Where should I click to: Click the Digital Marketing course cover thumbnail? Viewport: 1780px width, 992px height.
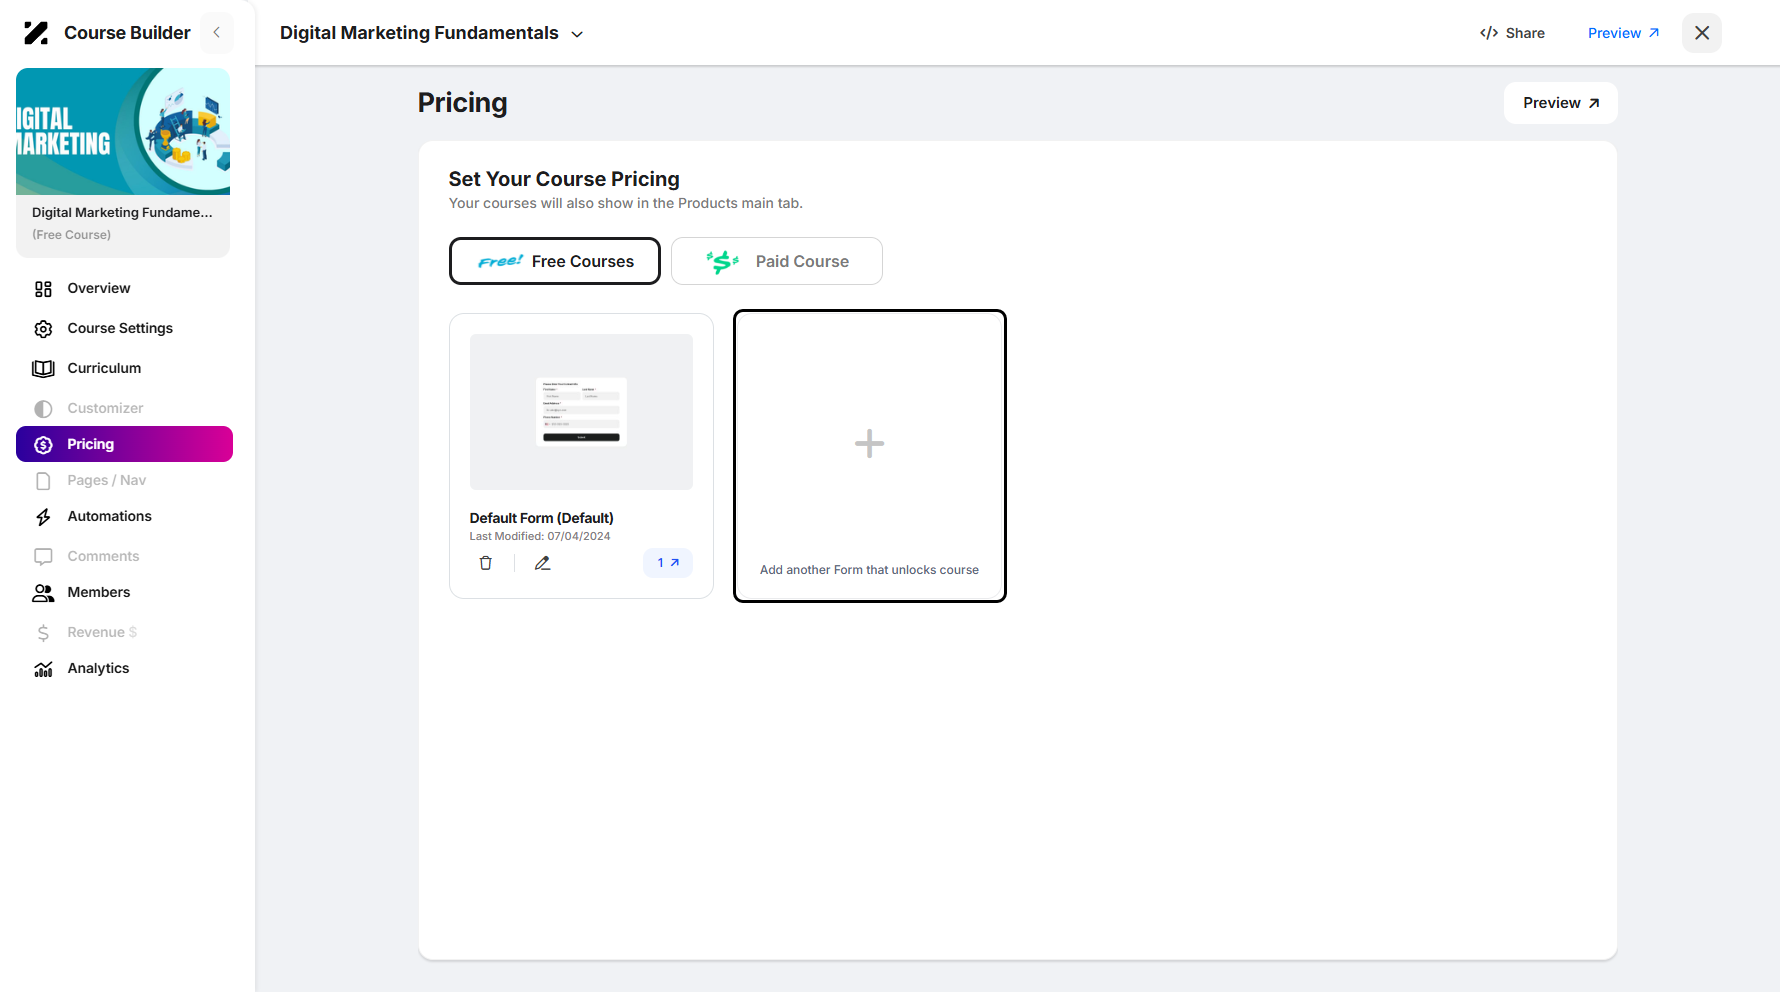[123, 131]
